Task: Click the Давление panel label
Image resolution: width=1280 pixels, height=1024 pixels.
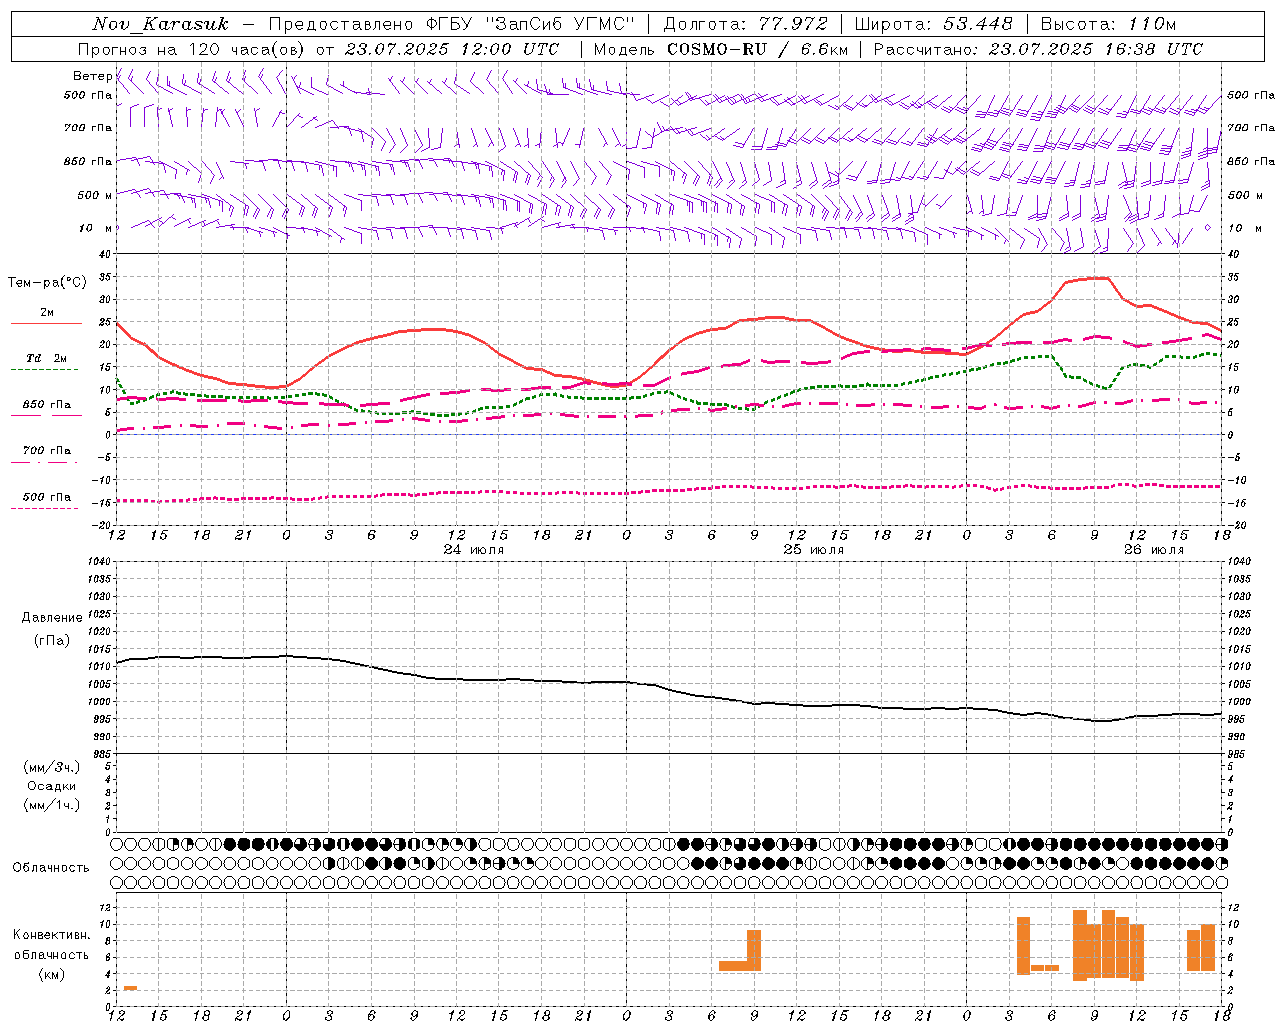Action: pyautogui.click(x=52, y=618)
